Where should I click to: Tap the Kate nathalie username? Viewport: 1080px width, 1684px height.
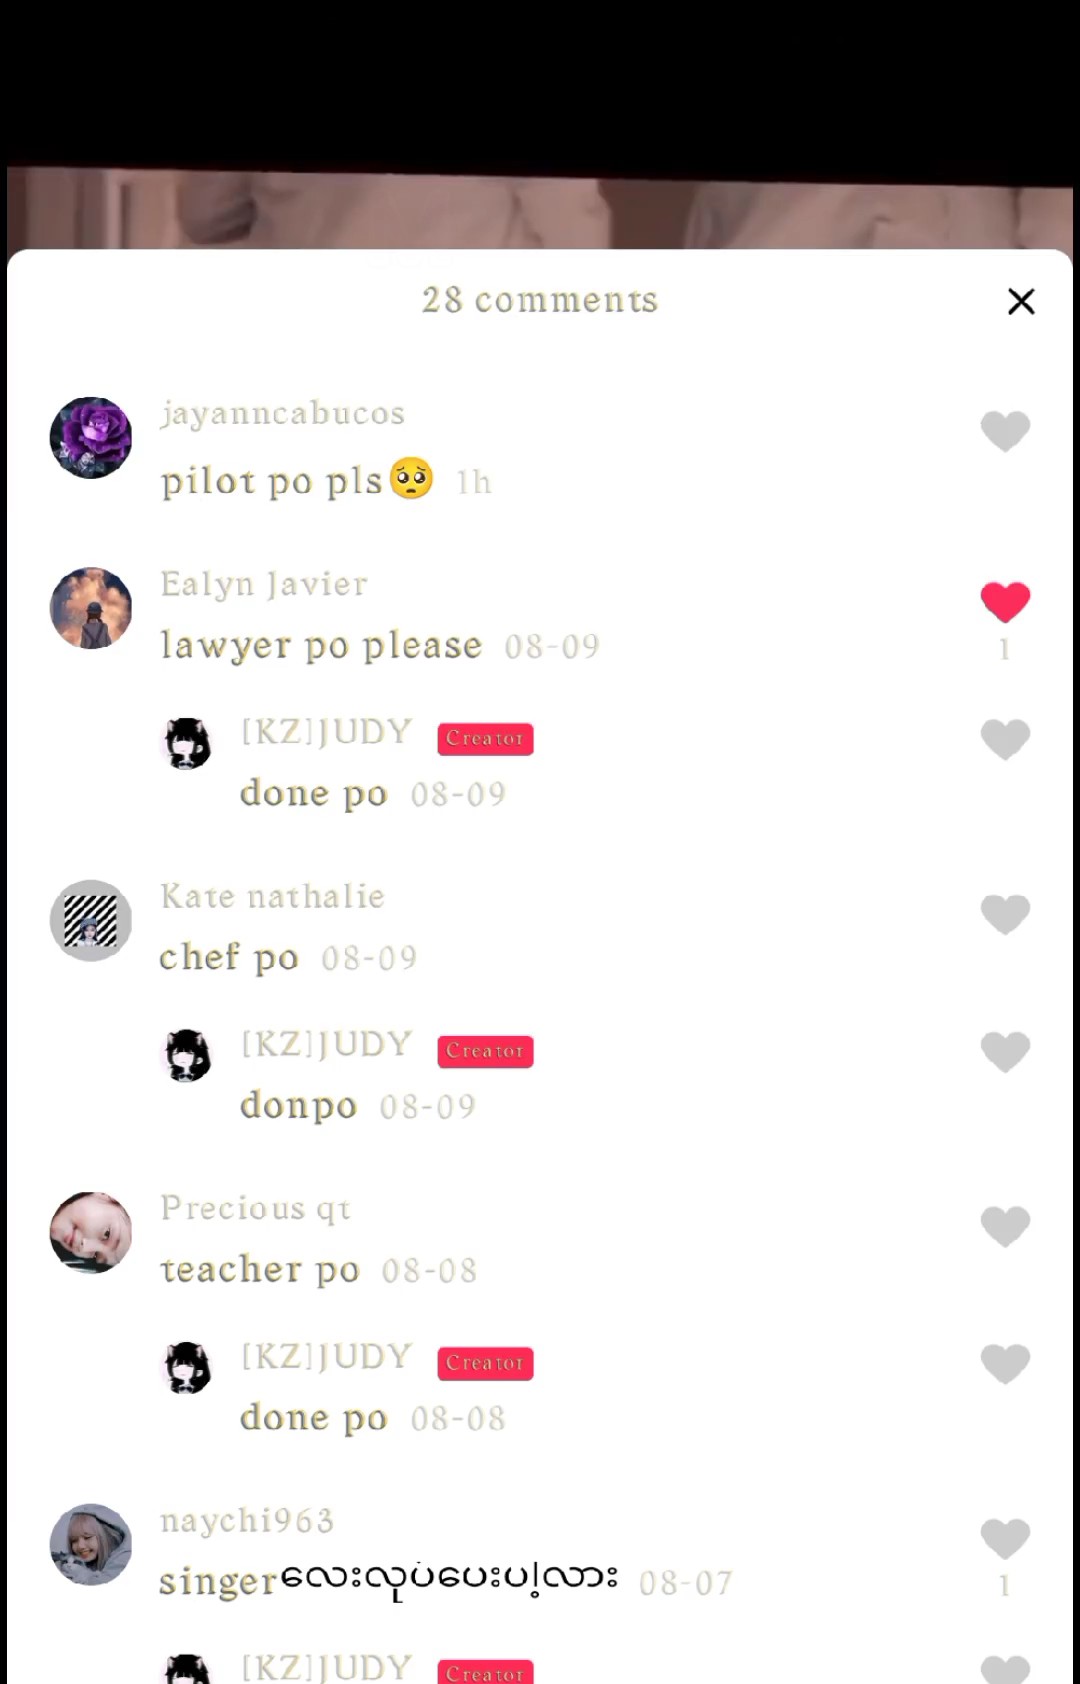point(272,896)
